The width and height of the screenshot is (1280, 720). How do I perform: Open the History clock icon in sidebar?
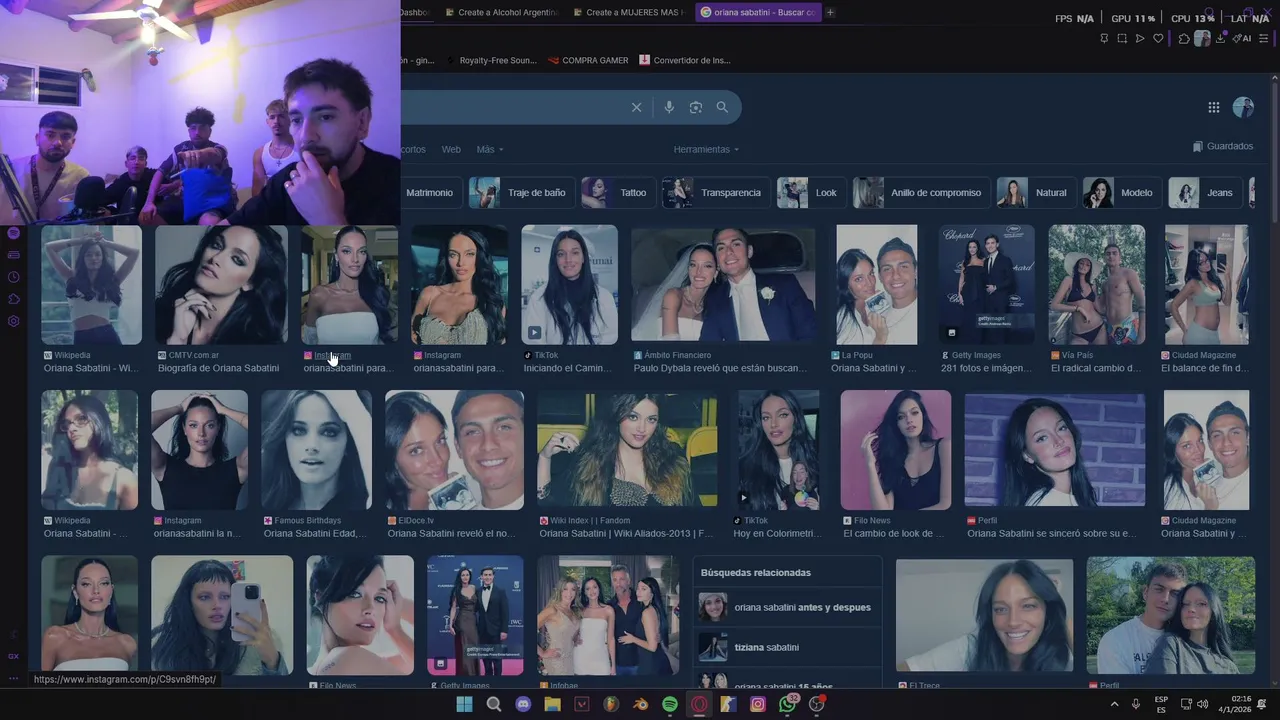[13, 277]
